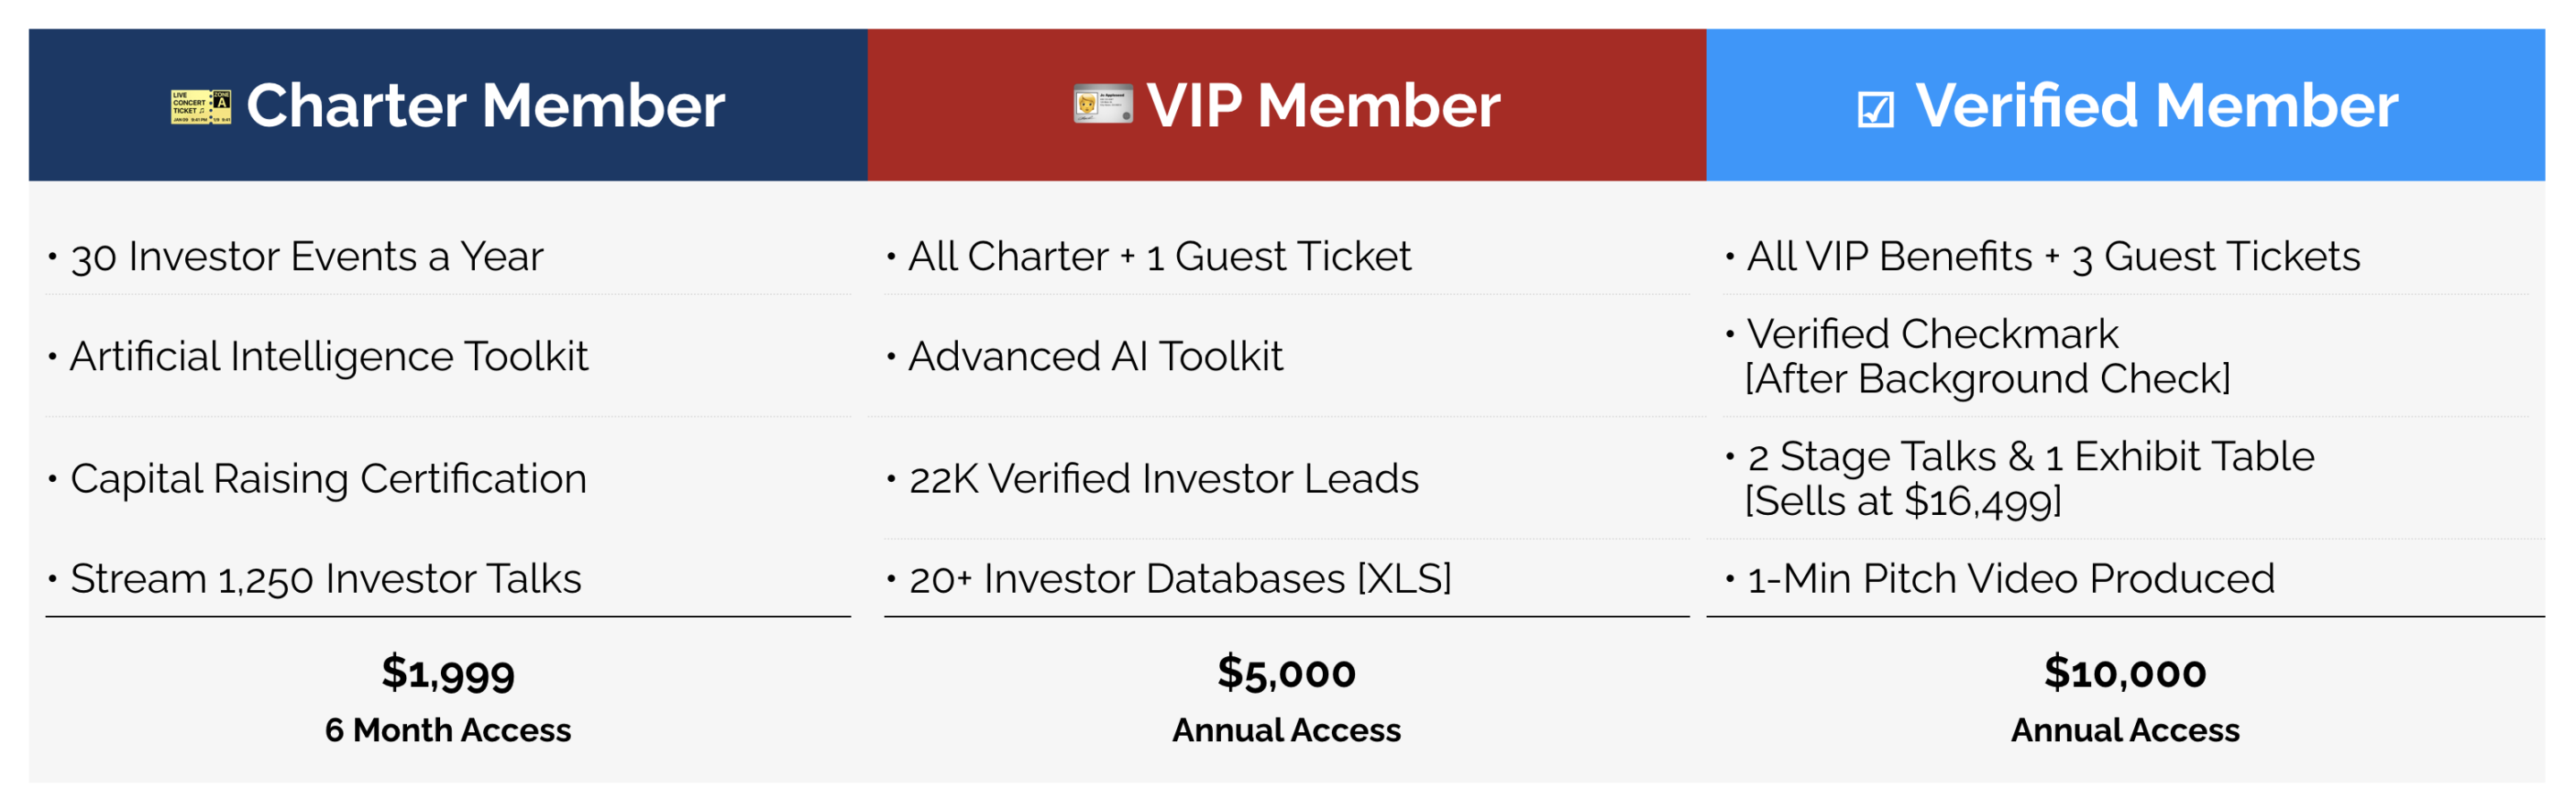Click "Capital Raising Certification" feature

click(x=328, y=479)
